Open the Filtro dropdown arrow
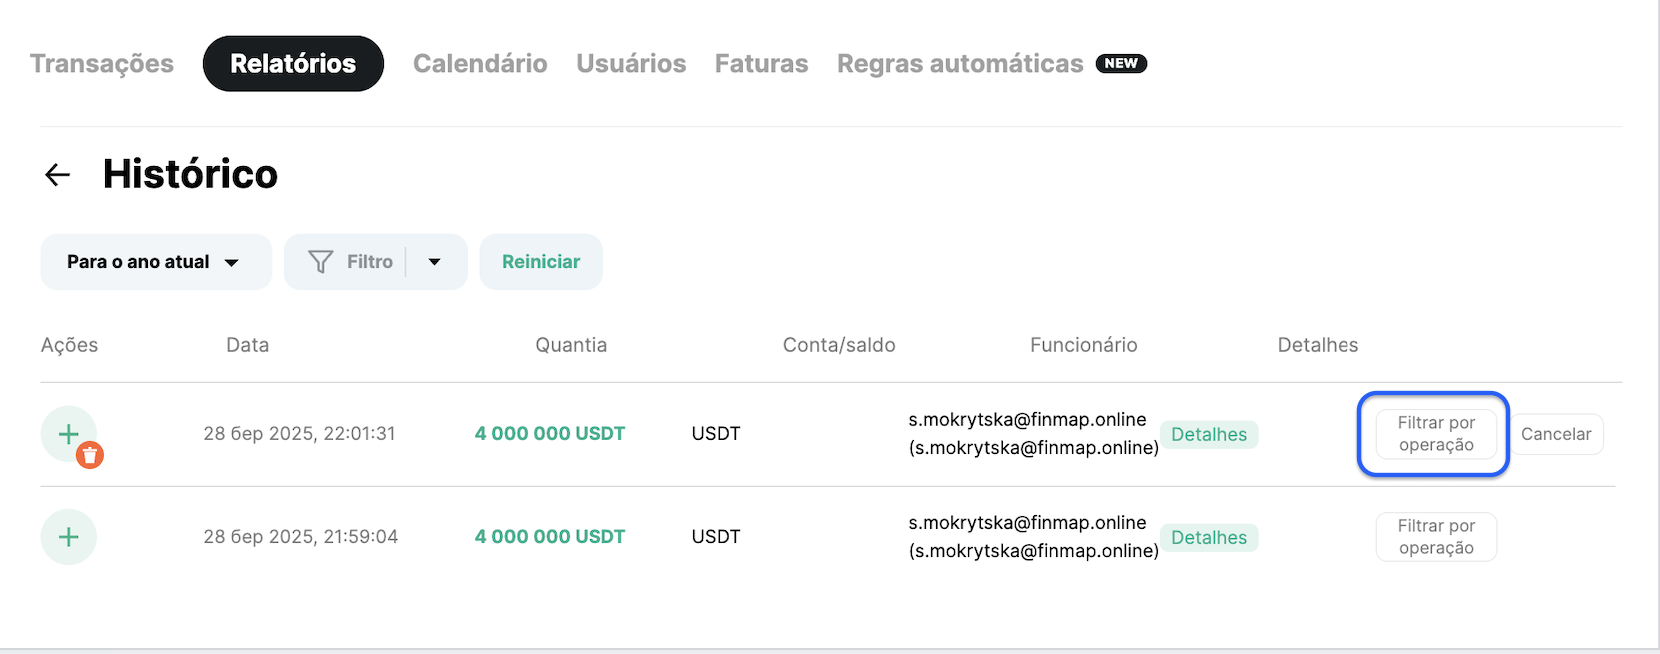This screenshot has height=654, width=1660. [x=435, y=262]
